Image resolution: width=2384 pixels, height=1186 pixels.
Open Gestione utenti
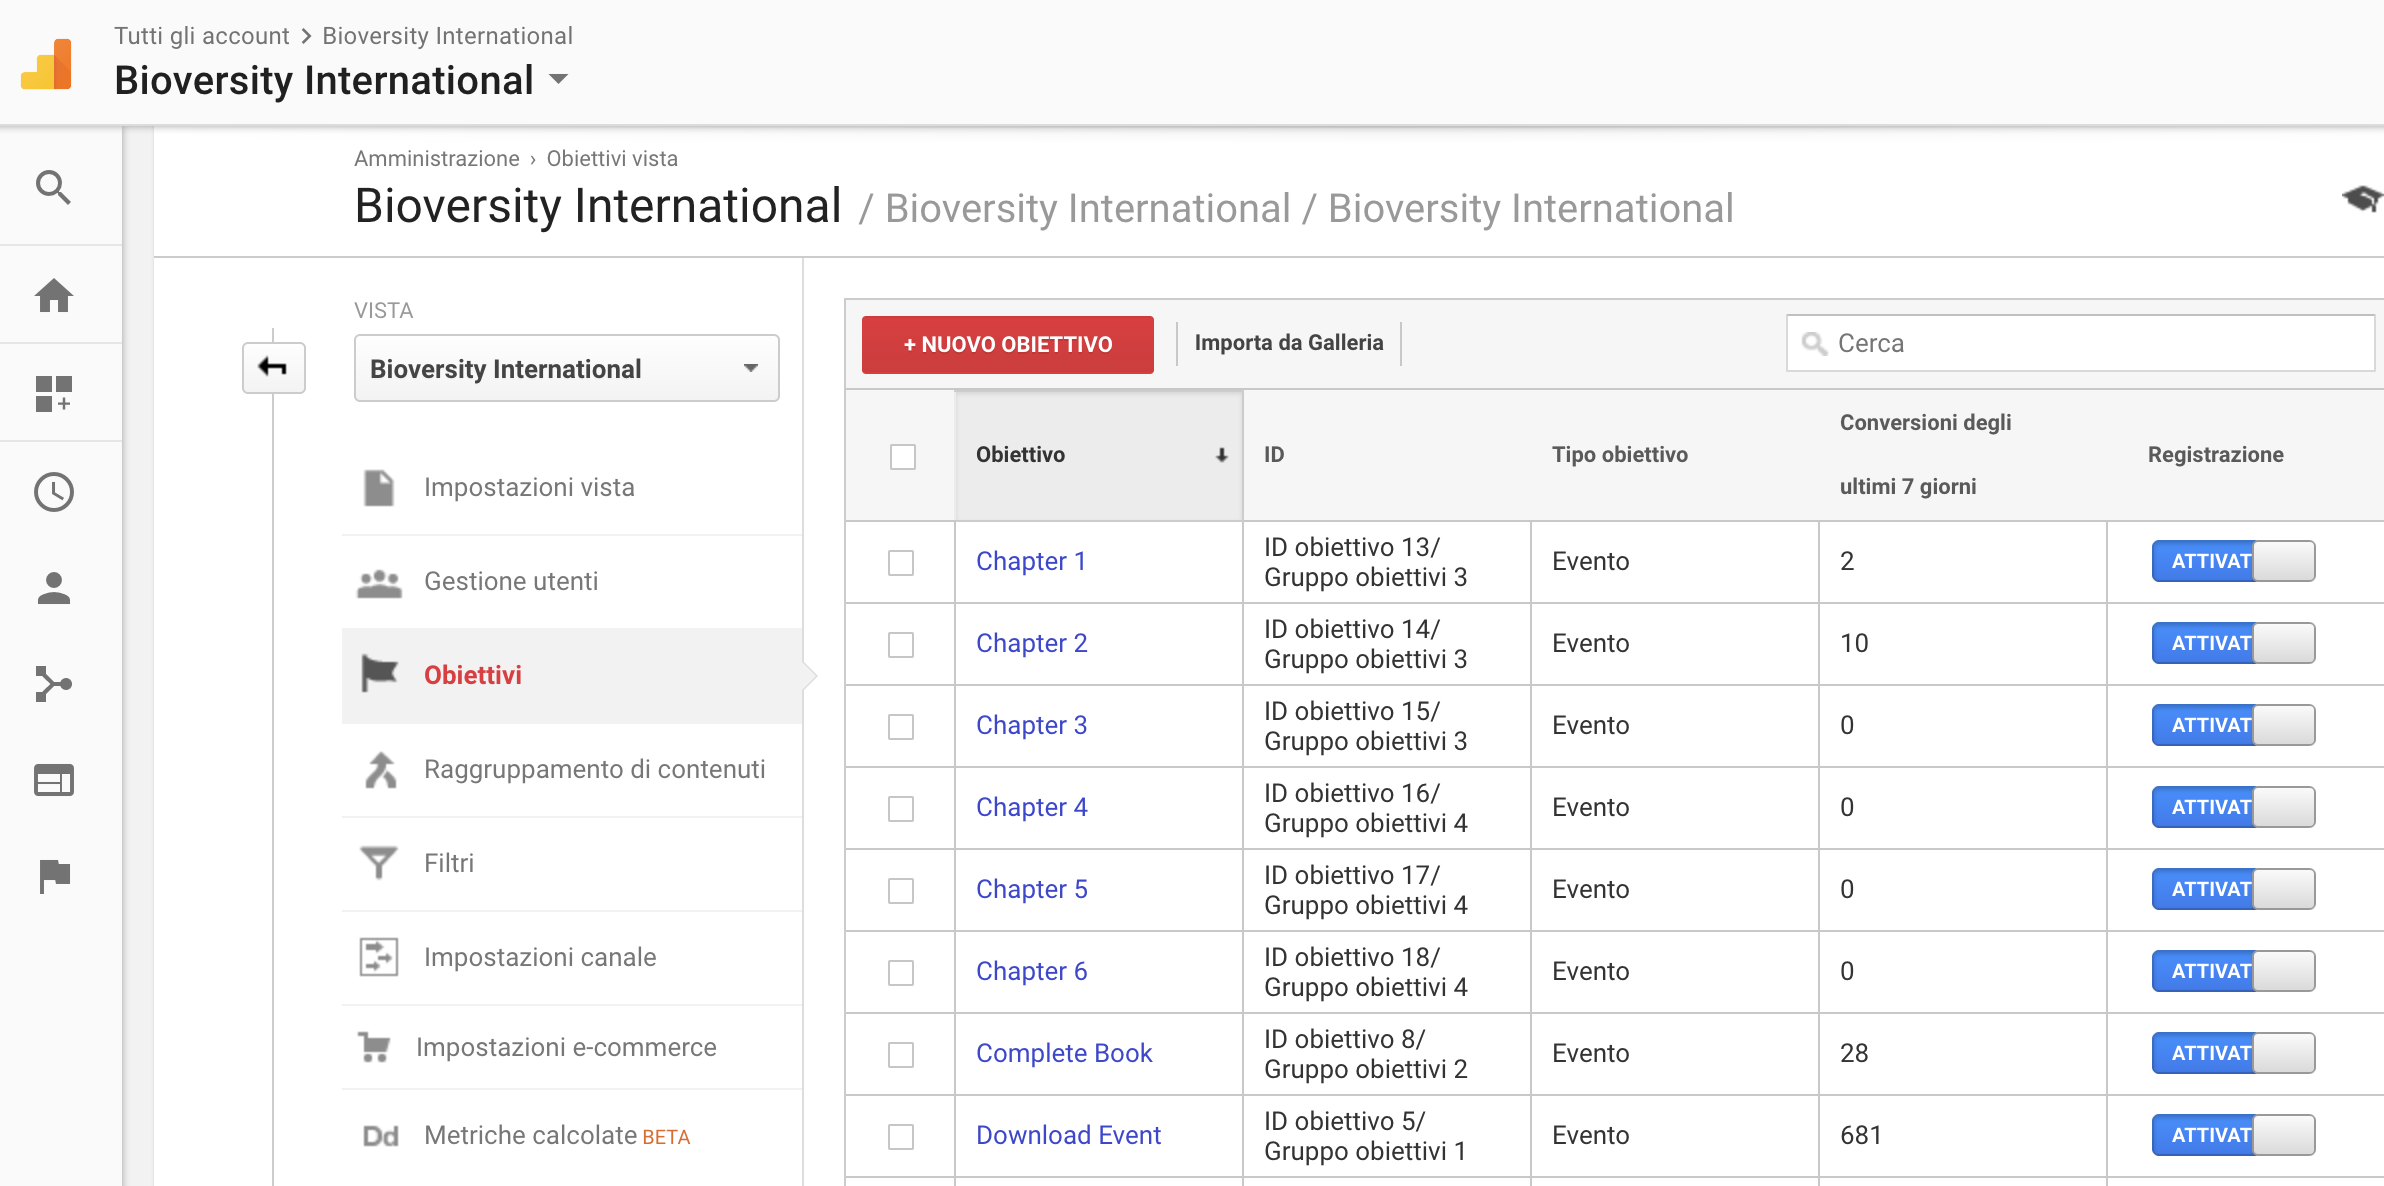click(511, 581)
